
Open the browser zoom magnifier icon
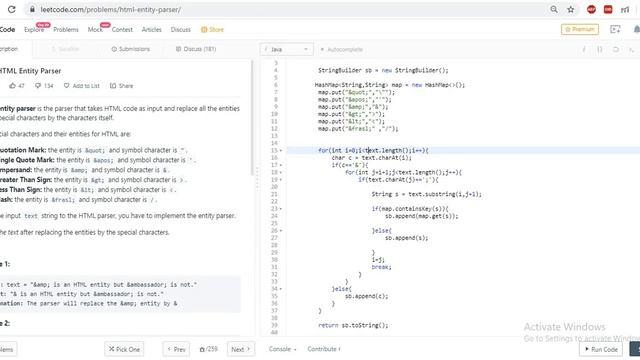(x=553, y=9)
